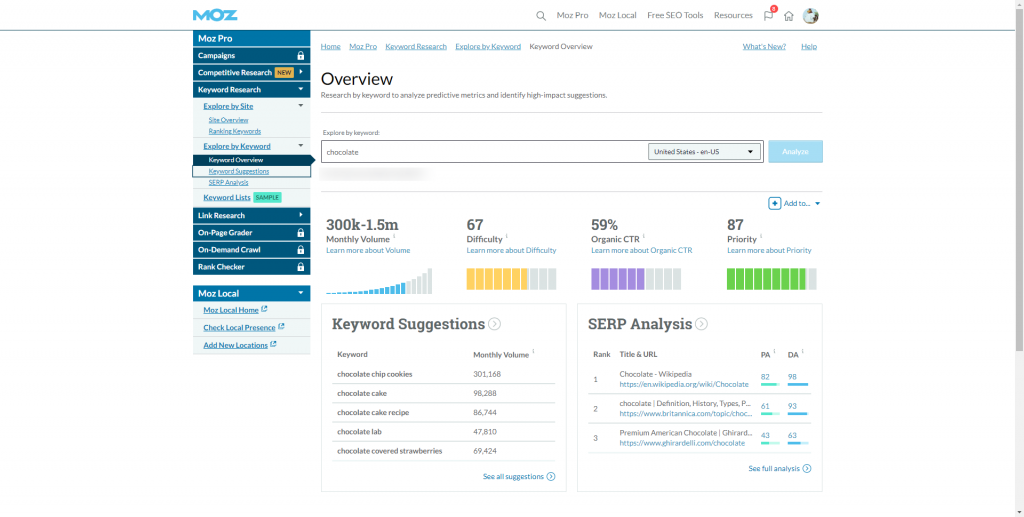Screen dimensions: 1024x517
Task: Expand Competitive Research submenu arrow
Action: [x=301, y=72]
